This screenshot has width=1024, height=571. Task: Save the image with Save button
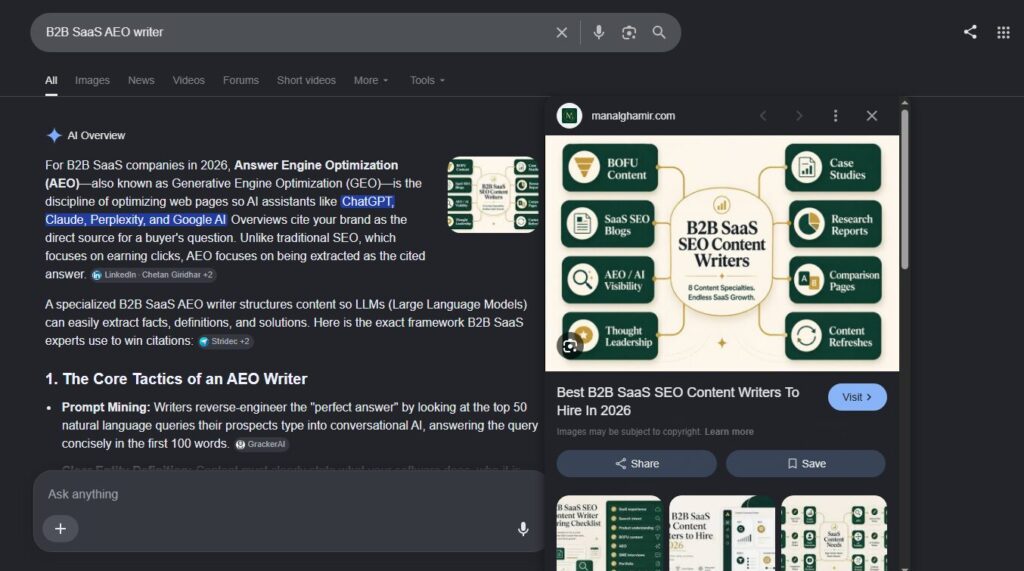pyautogui.click(x=806, y=463)
